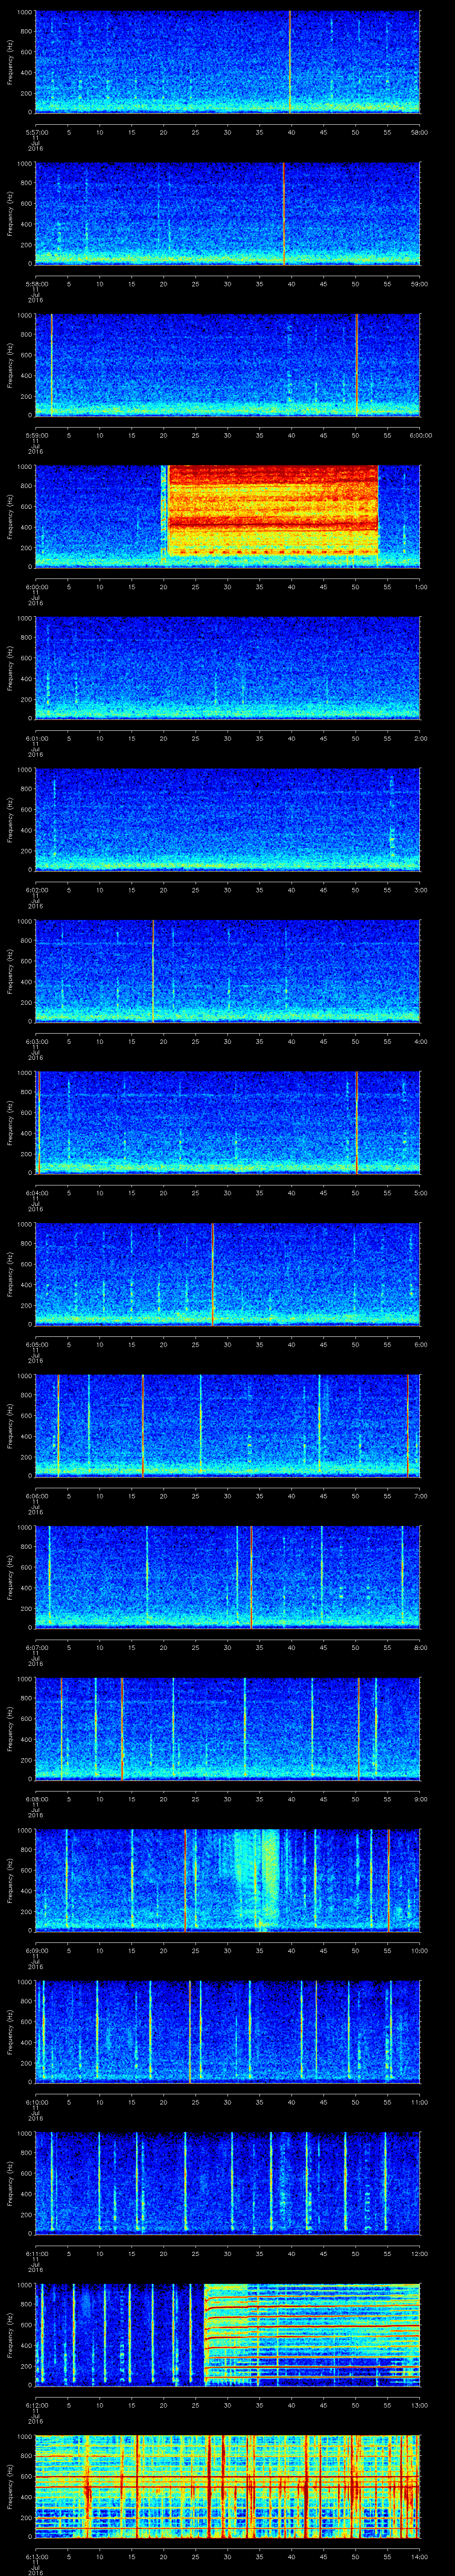Screen dimensions: 455x2576
Task: Click the spectrogram panel starting at 6:03:00
Action: (228, 971)
